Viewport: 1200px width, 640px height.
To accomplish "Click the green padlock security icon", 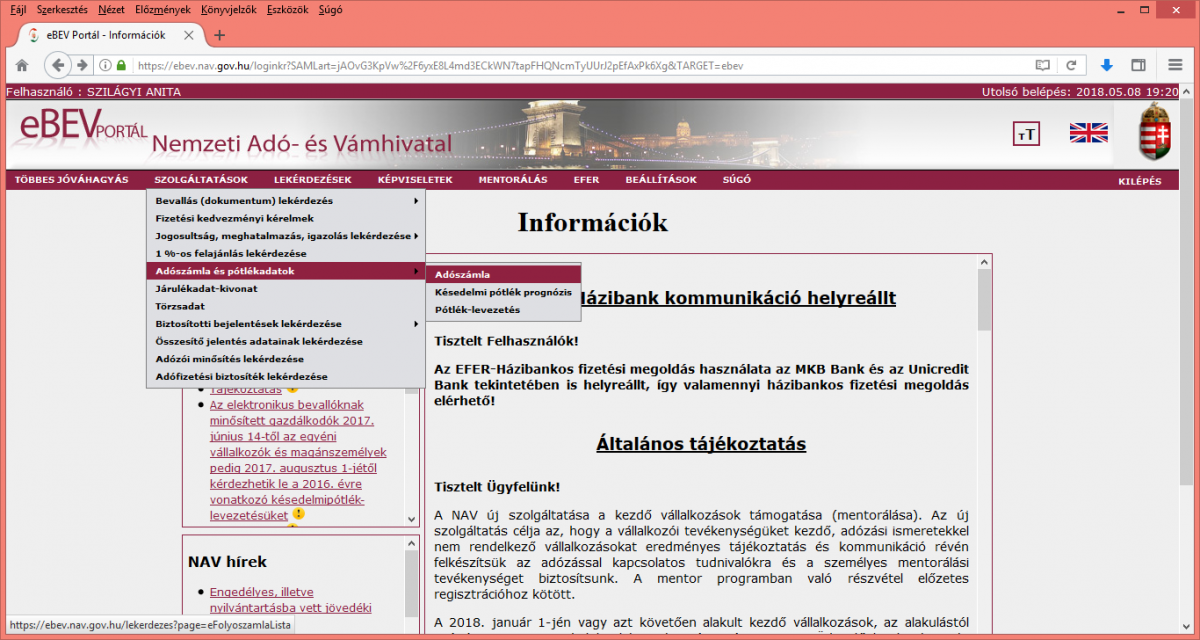I will click(122, 66).
